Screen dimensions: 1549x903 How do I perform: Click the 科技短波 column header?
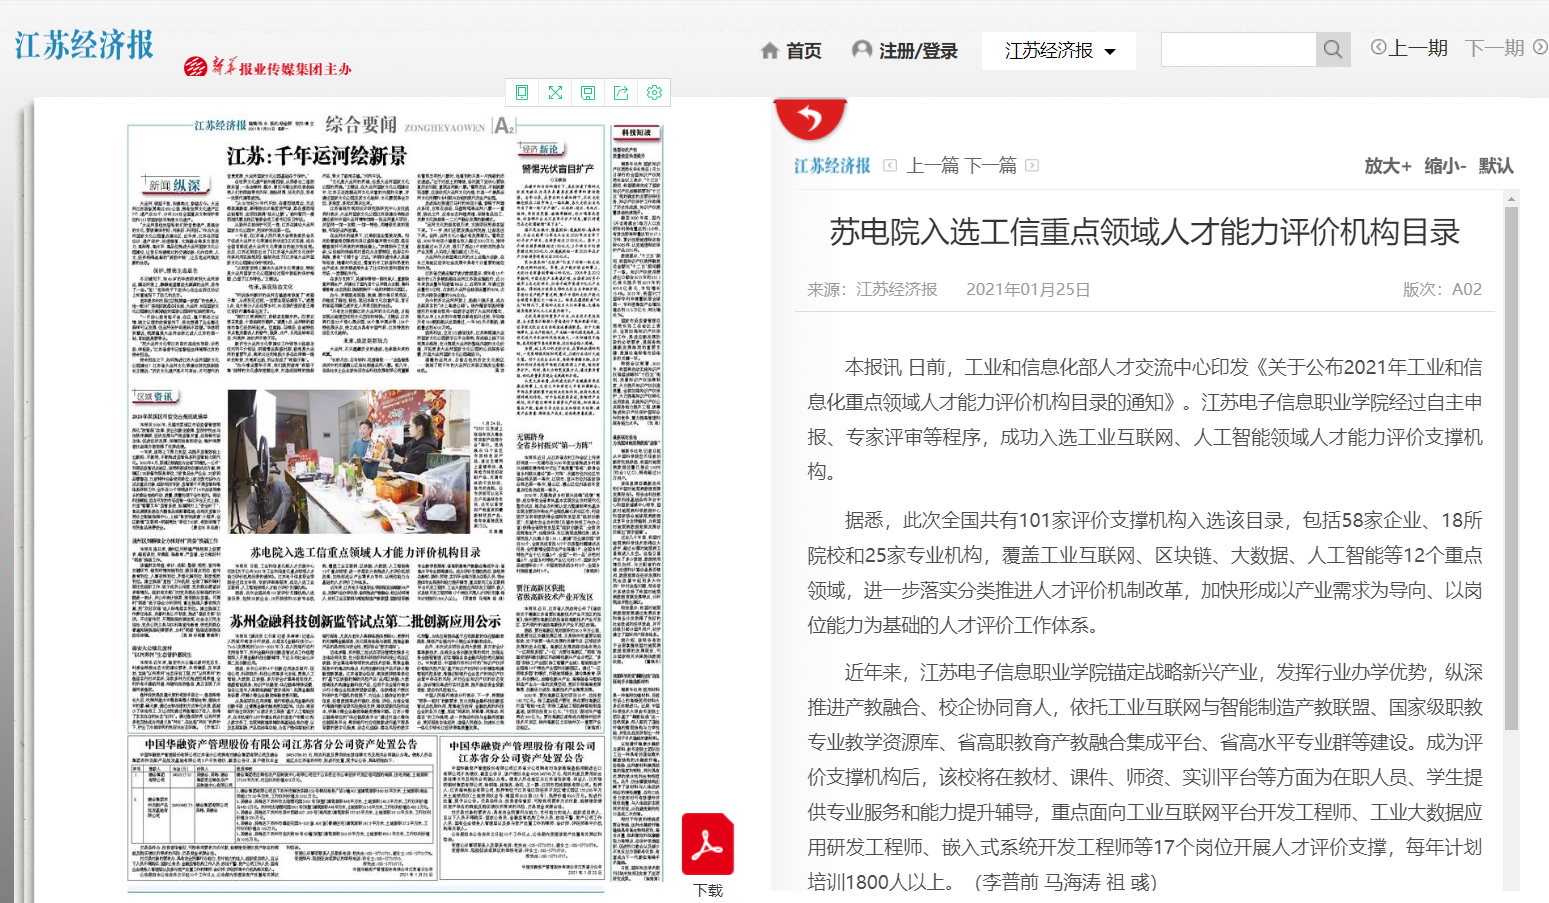coord(636,132)
